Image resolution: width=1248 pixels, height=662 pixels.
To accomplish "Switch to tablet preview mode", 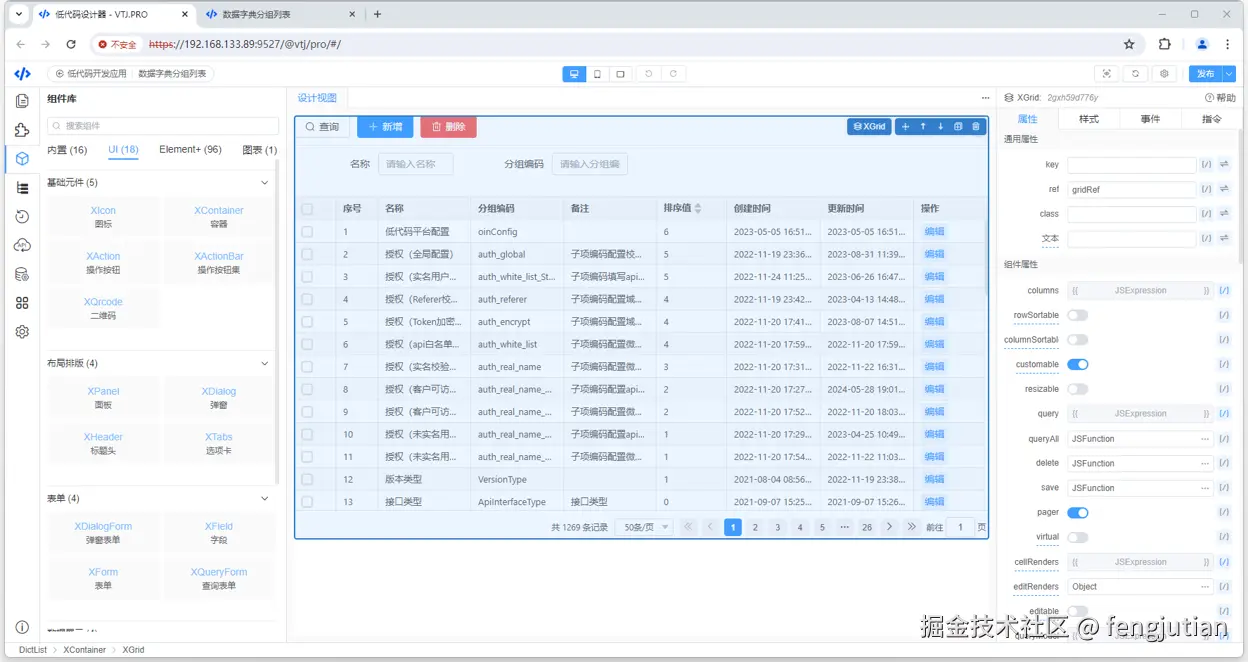I will coord(621,74).
